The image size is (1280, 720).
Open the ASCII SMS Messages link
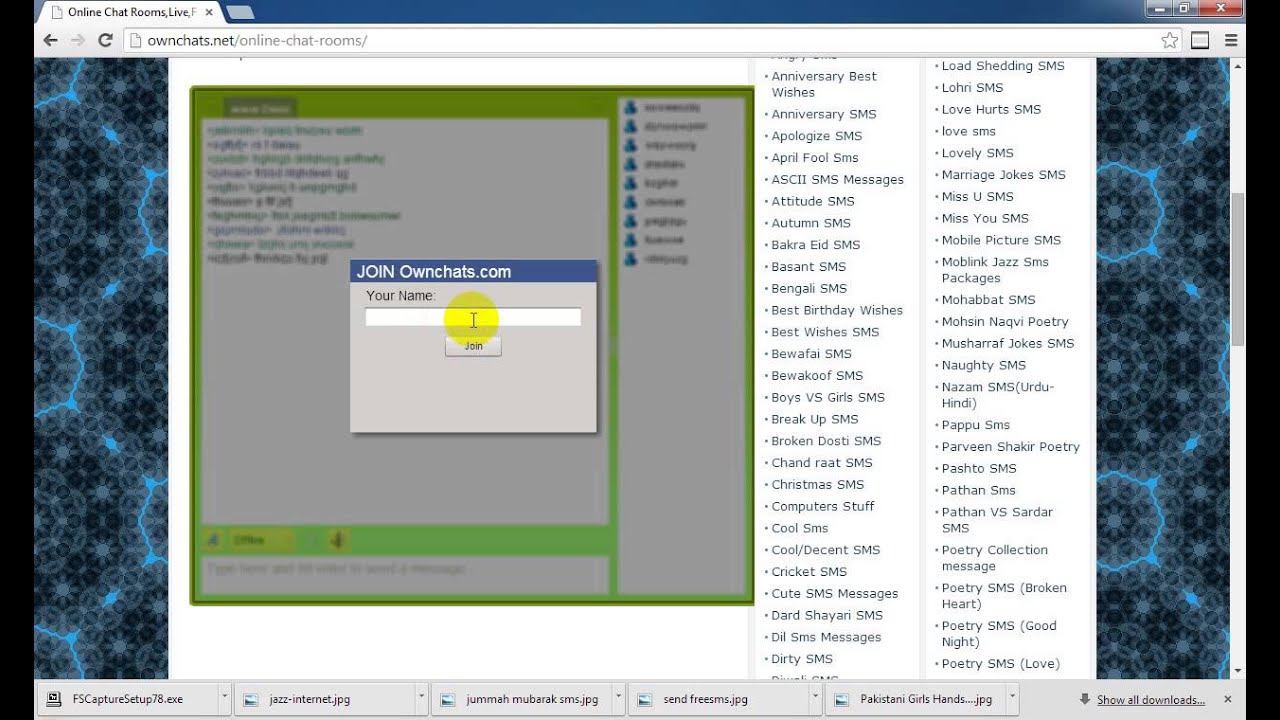837,180
